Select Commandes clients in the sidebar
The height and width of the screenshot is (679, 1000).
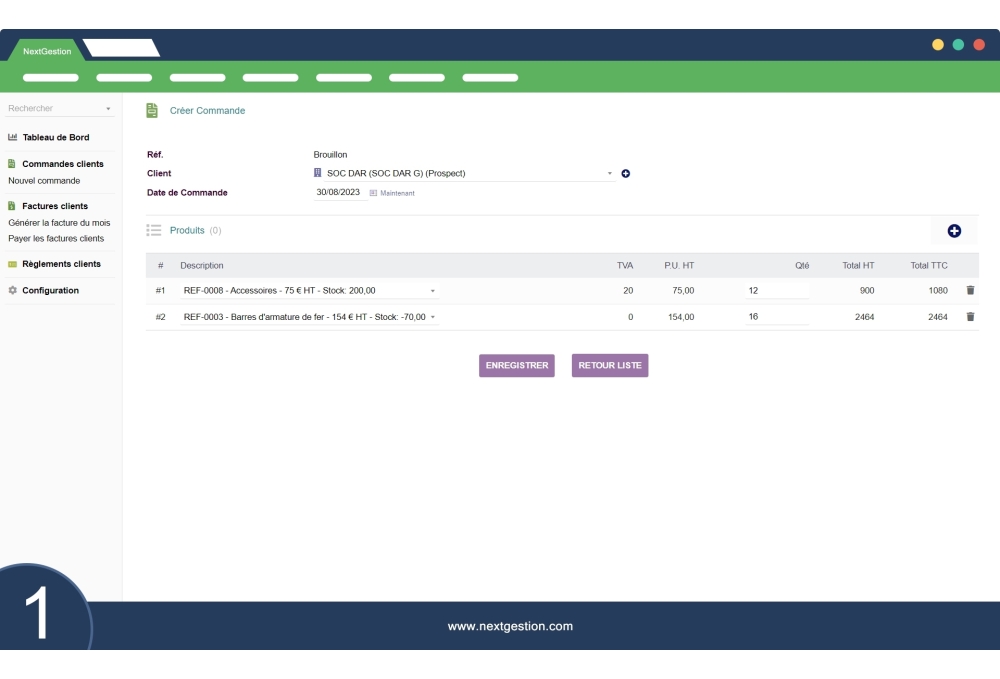click(x=61, y=163)
